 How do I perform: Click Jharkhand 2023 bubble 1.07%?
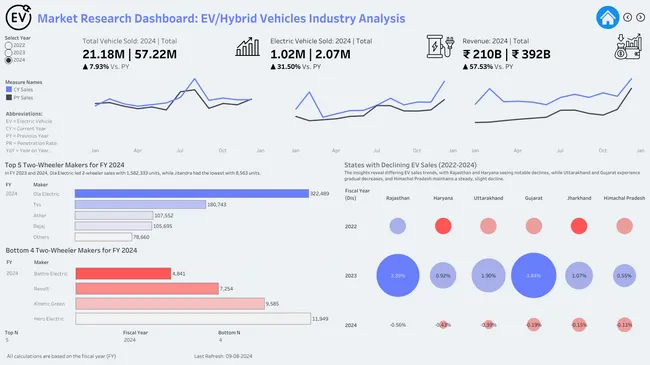point(579,275)
